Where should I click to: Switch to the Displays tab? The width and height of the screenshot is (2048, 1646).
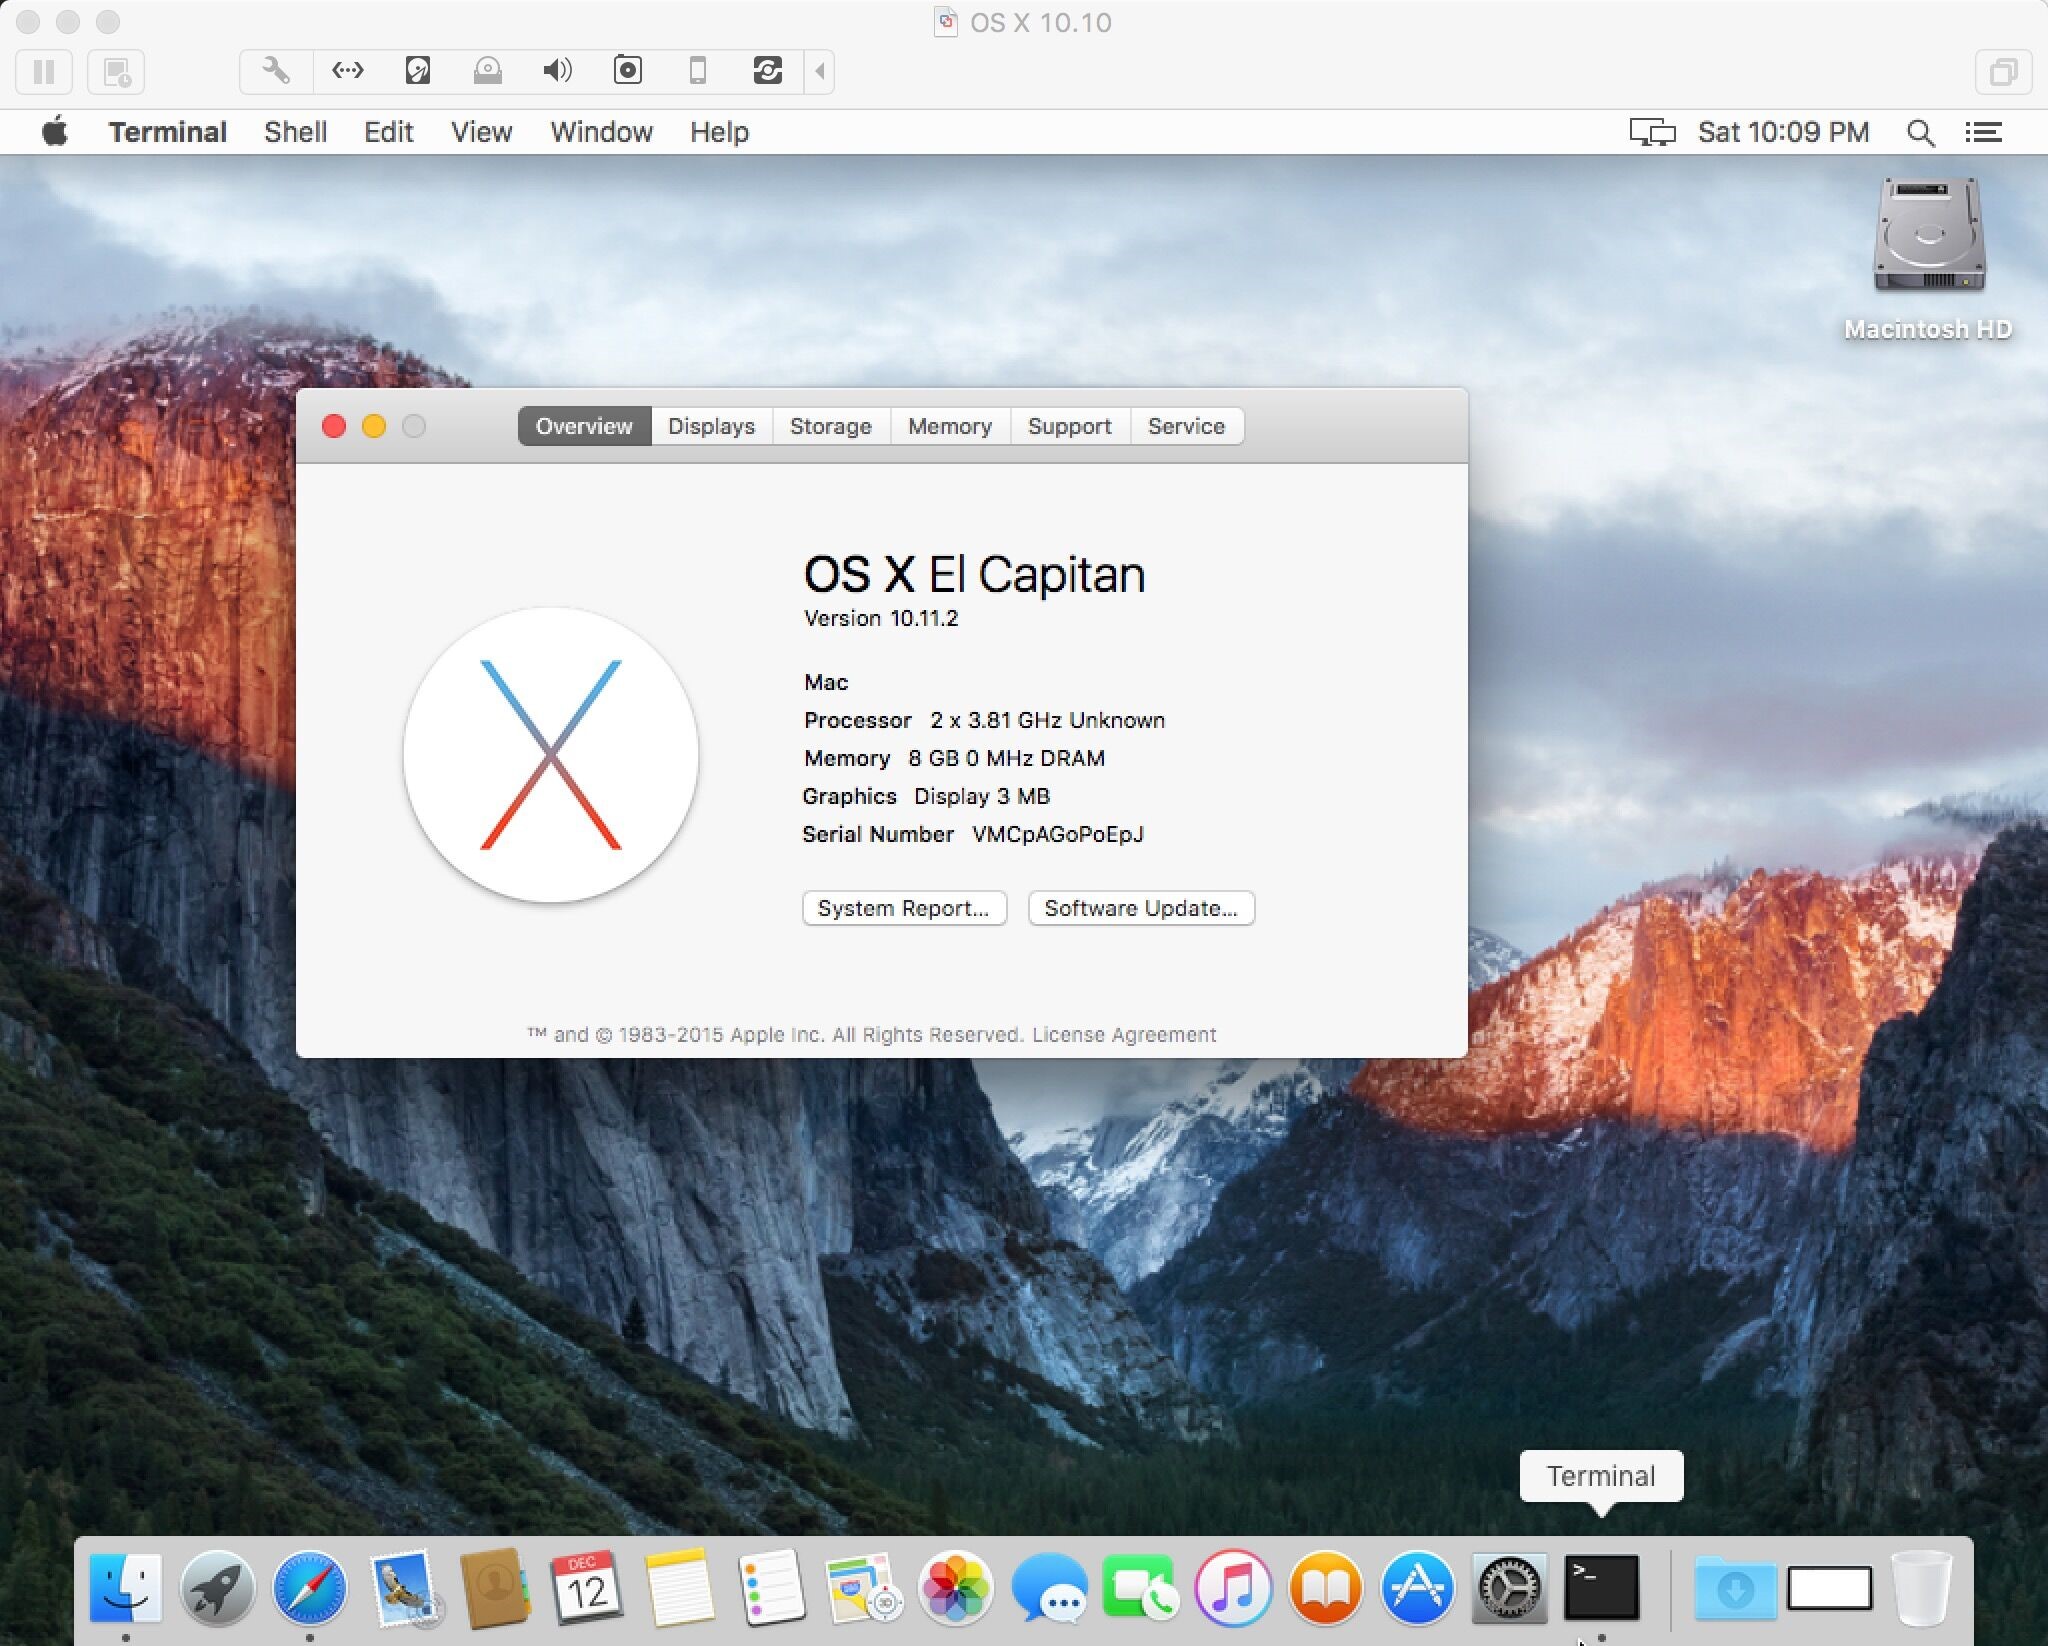[711, 427]
